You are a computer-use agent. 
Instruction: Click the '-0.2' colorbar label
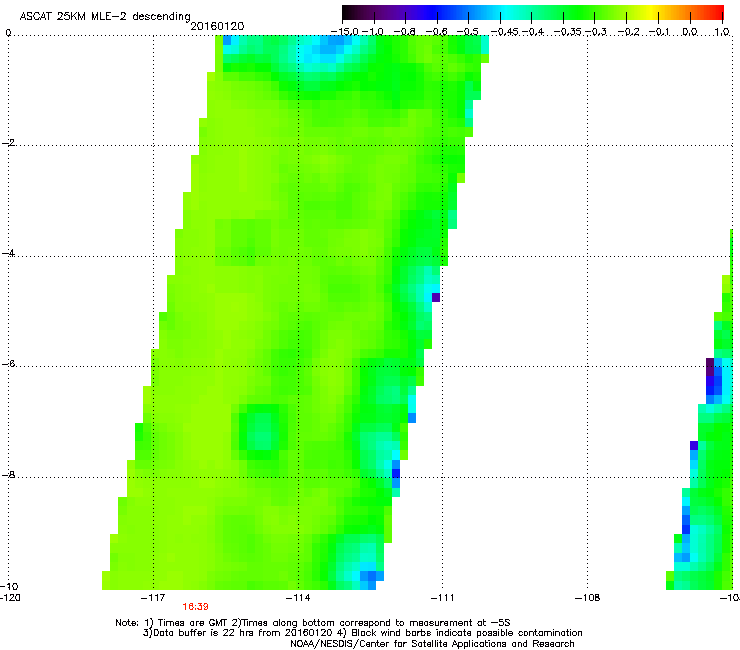click(628, 32)
